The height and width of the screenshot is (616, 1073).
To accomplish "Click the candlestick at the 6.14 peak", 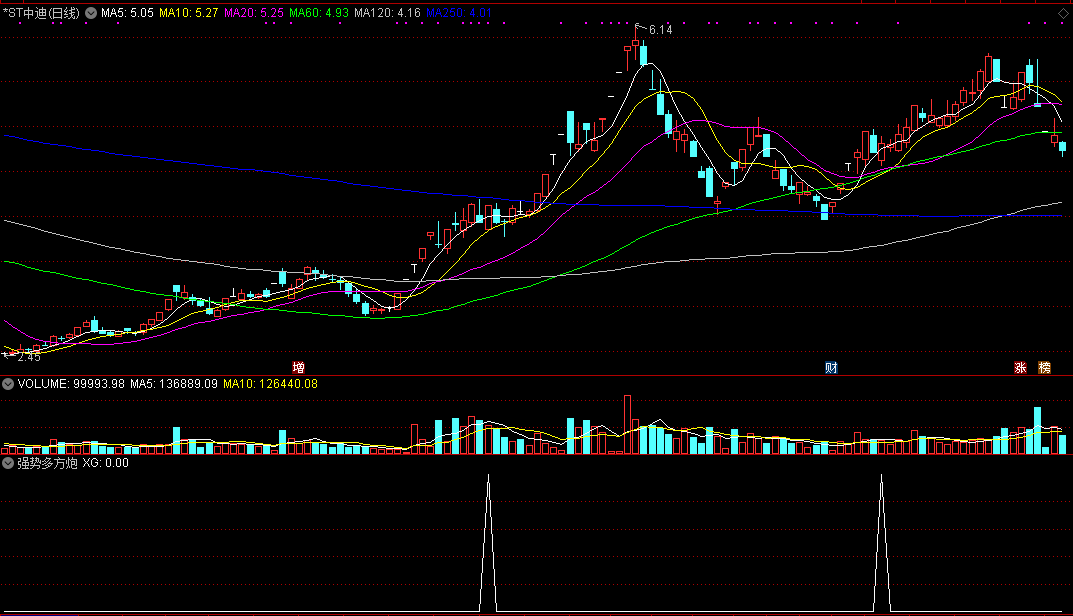I will [x=636, y=44].
